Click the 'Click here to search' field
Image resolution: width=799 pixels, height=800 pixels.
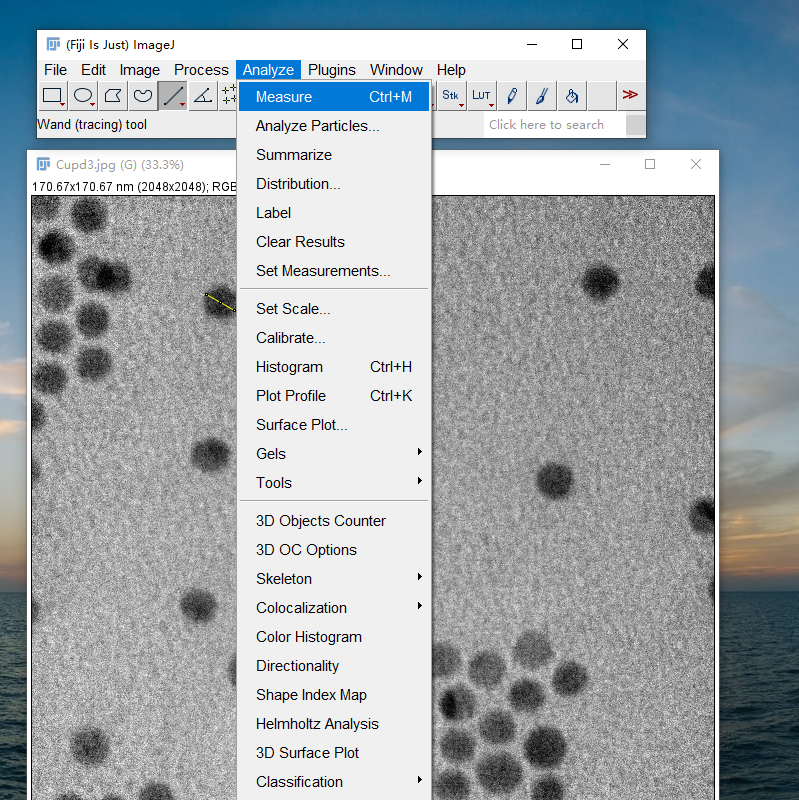point(553,125)
